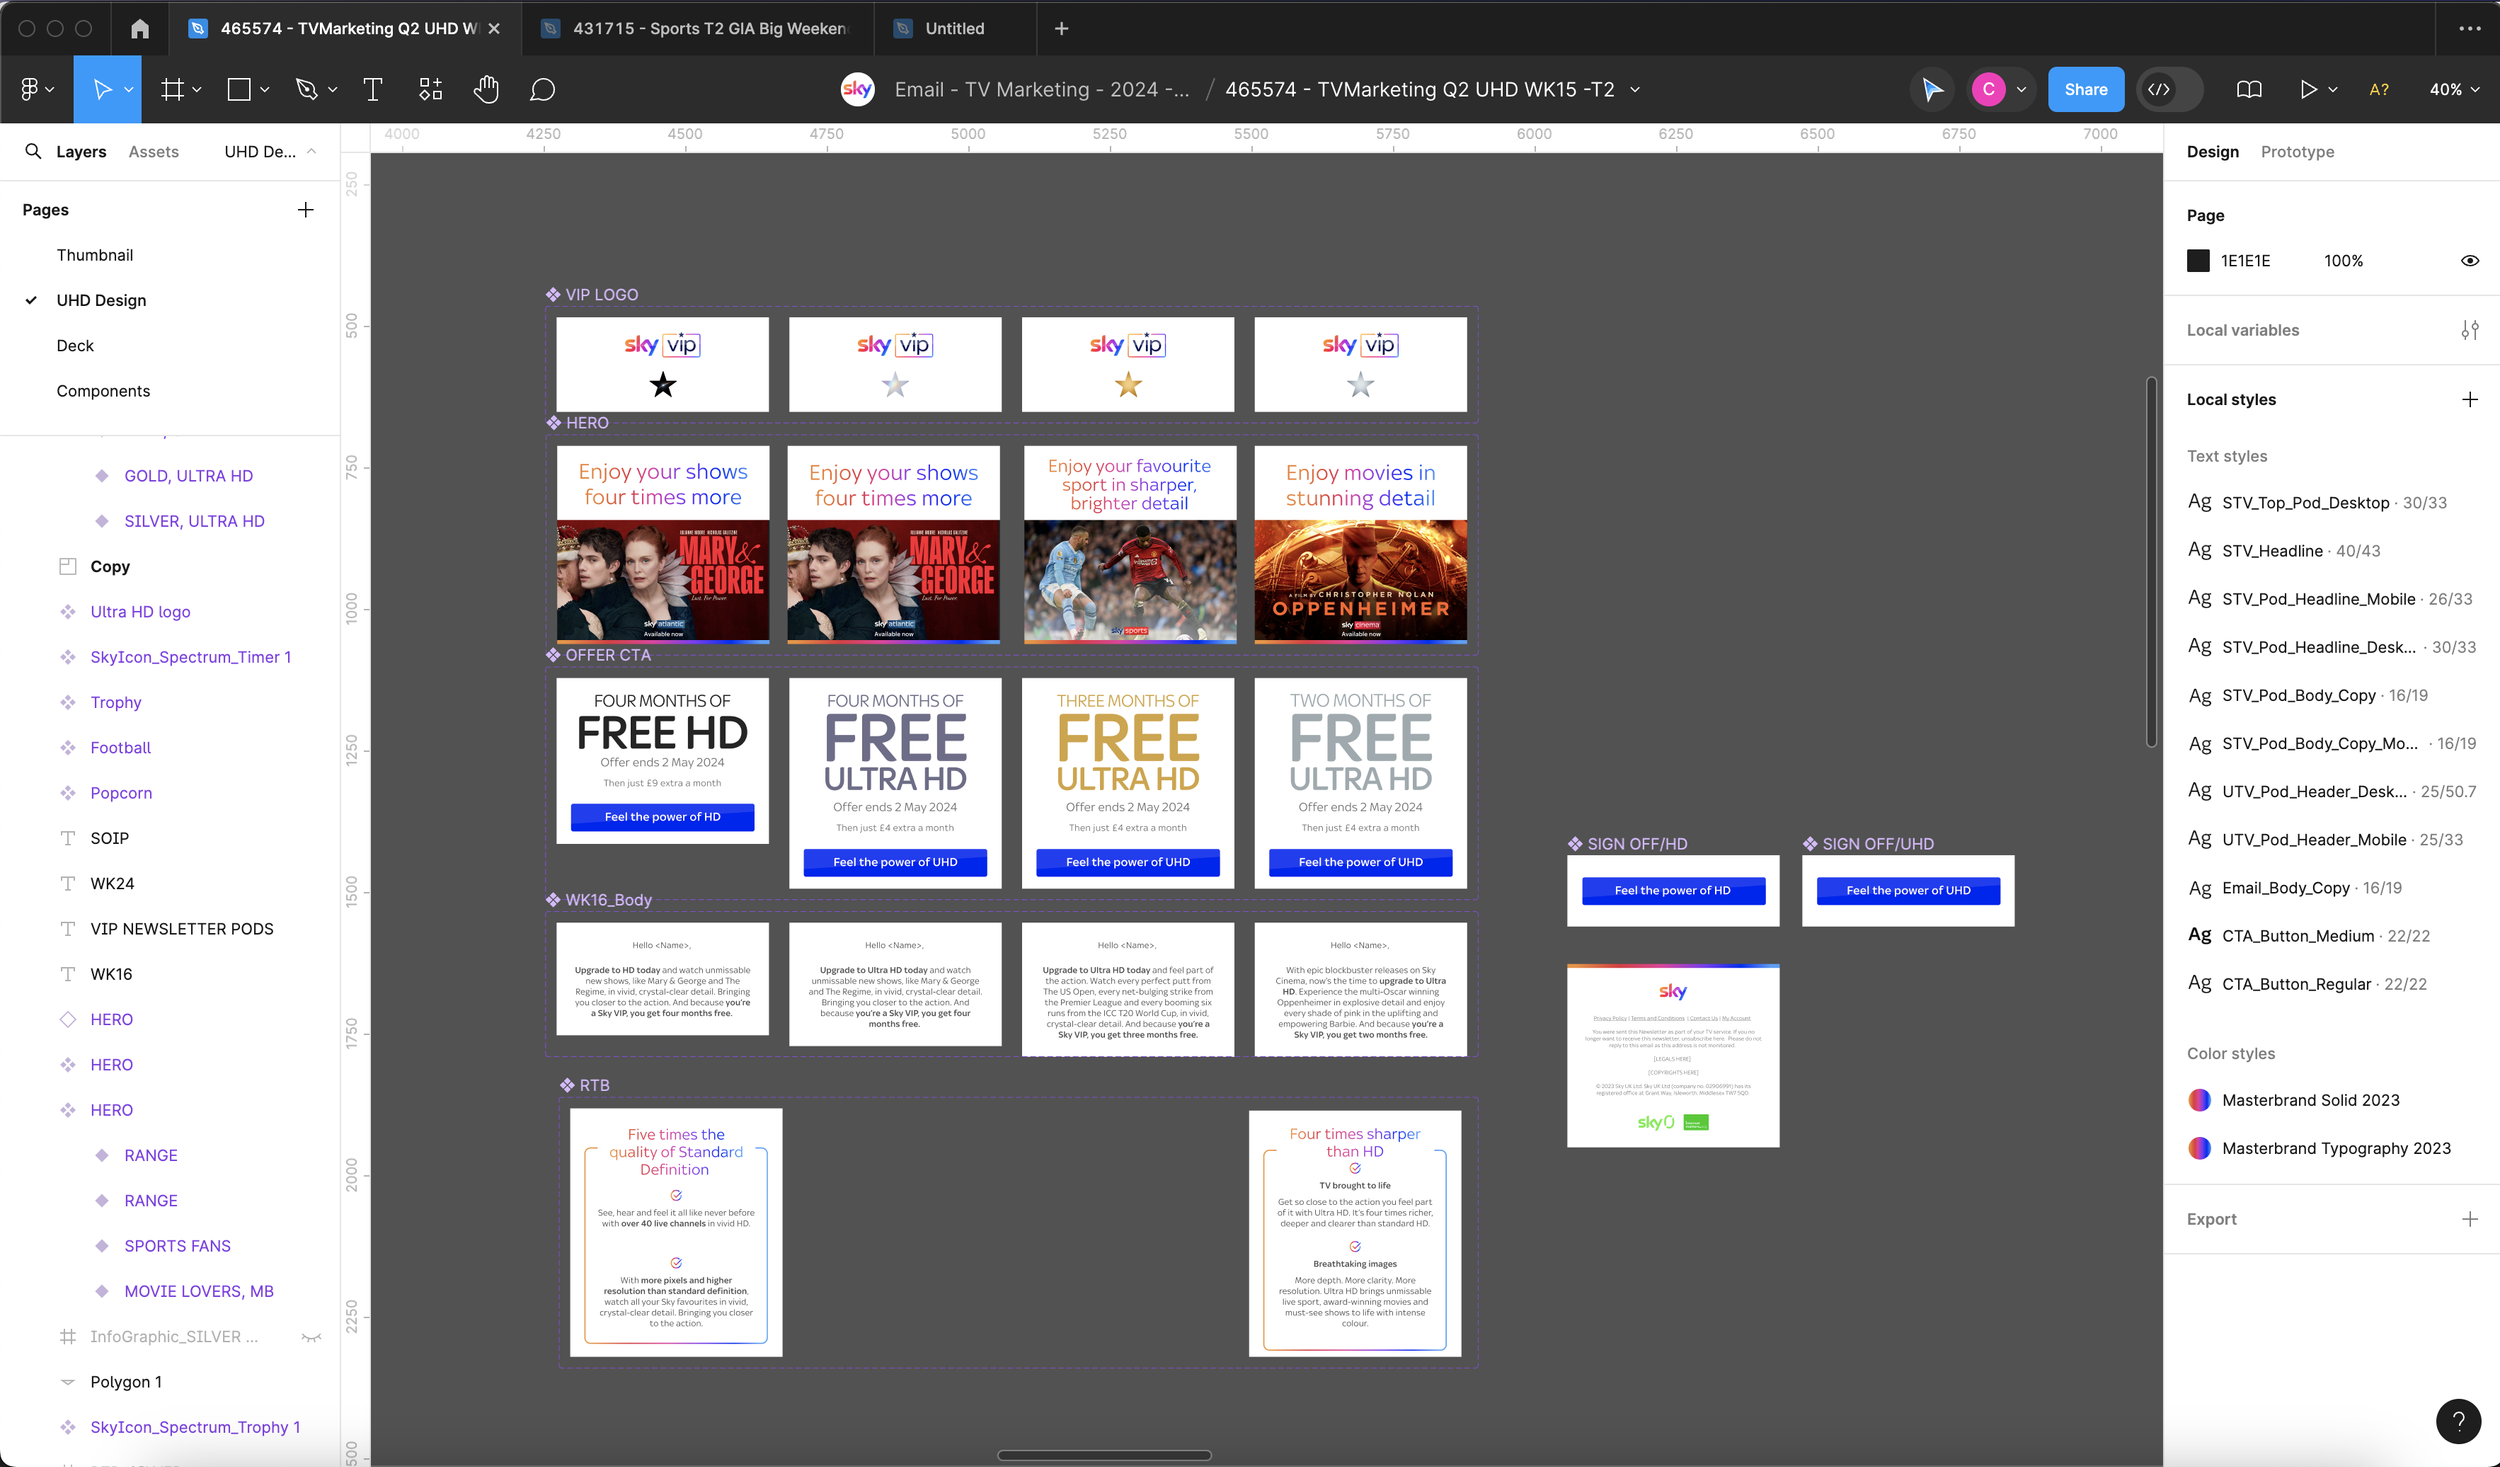
Task: Check missing fonts A? indicator
Action: click(2380, 90)
